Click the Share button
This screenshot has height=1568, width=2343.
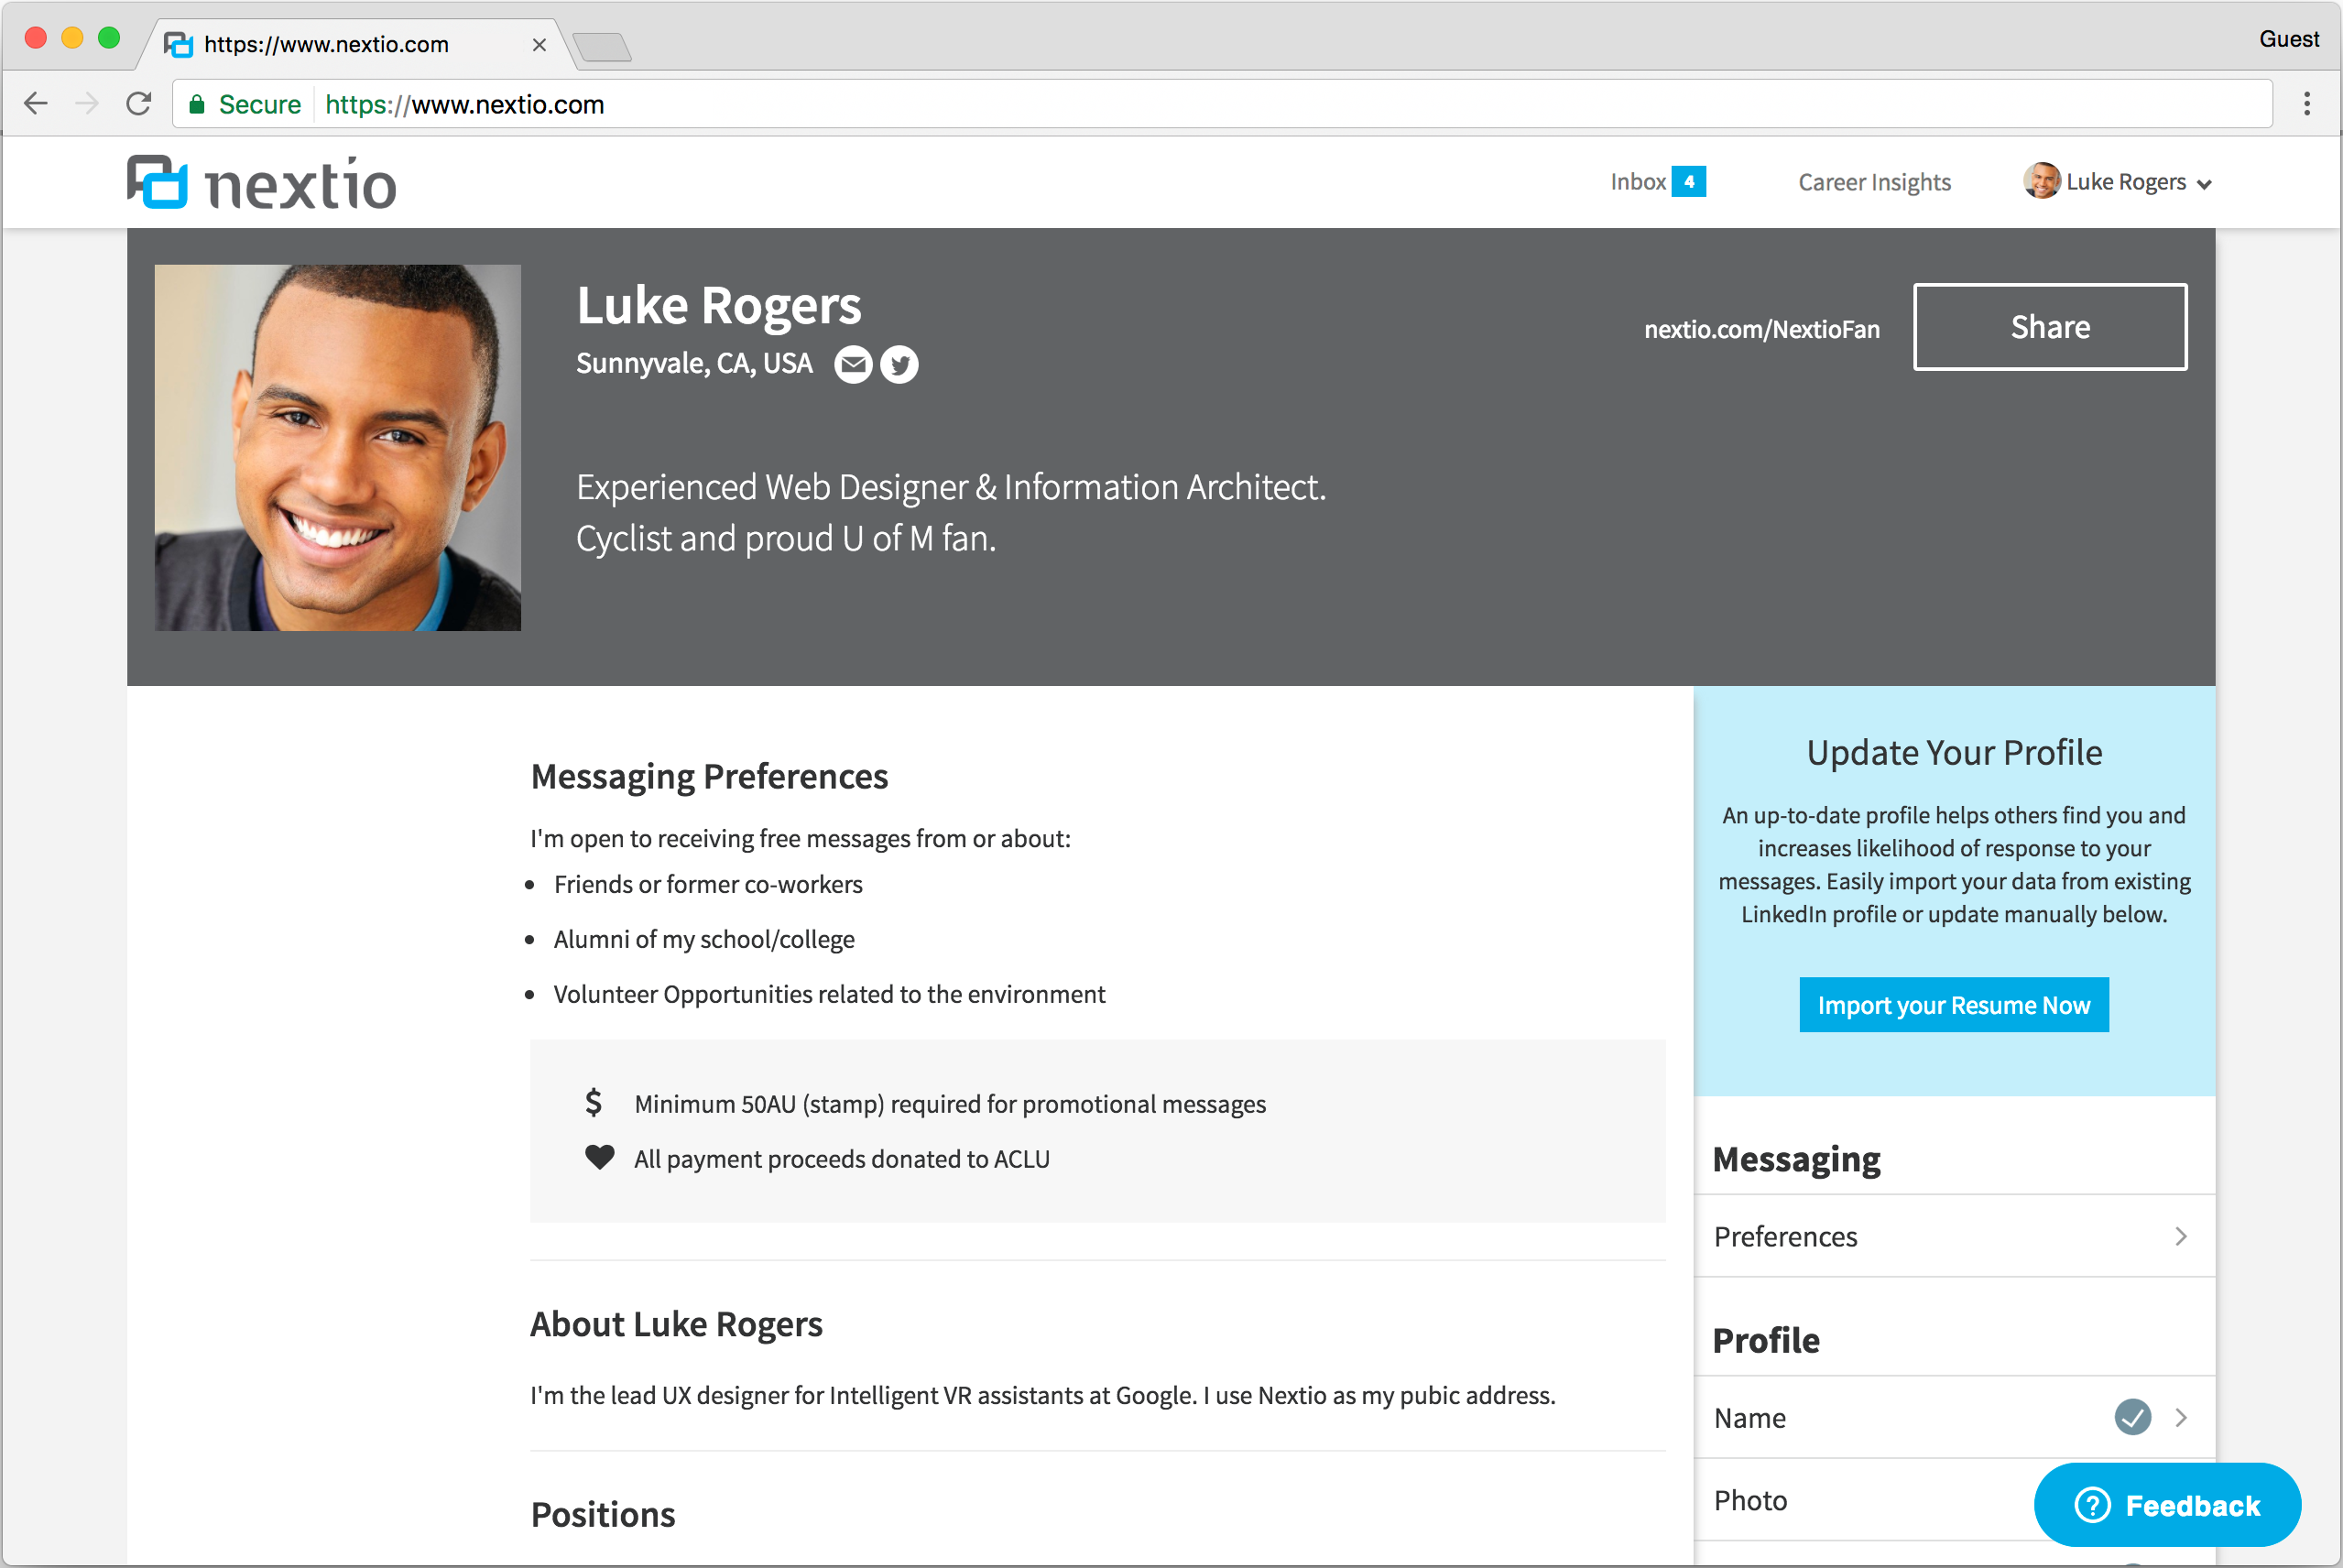point(2049,327)
